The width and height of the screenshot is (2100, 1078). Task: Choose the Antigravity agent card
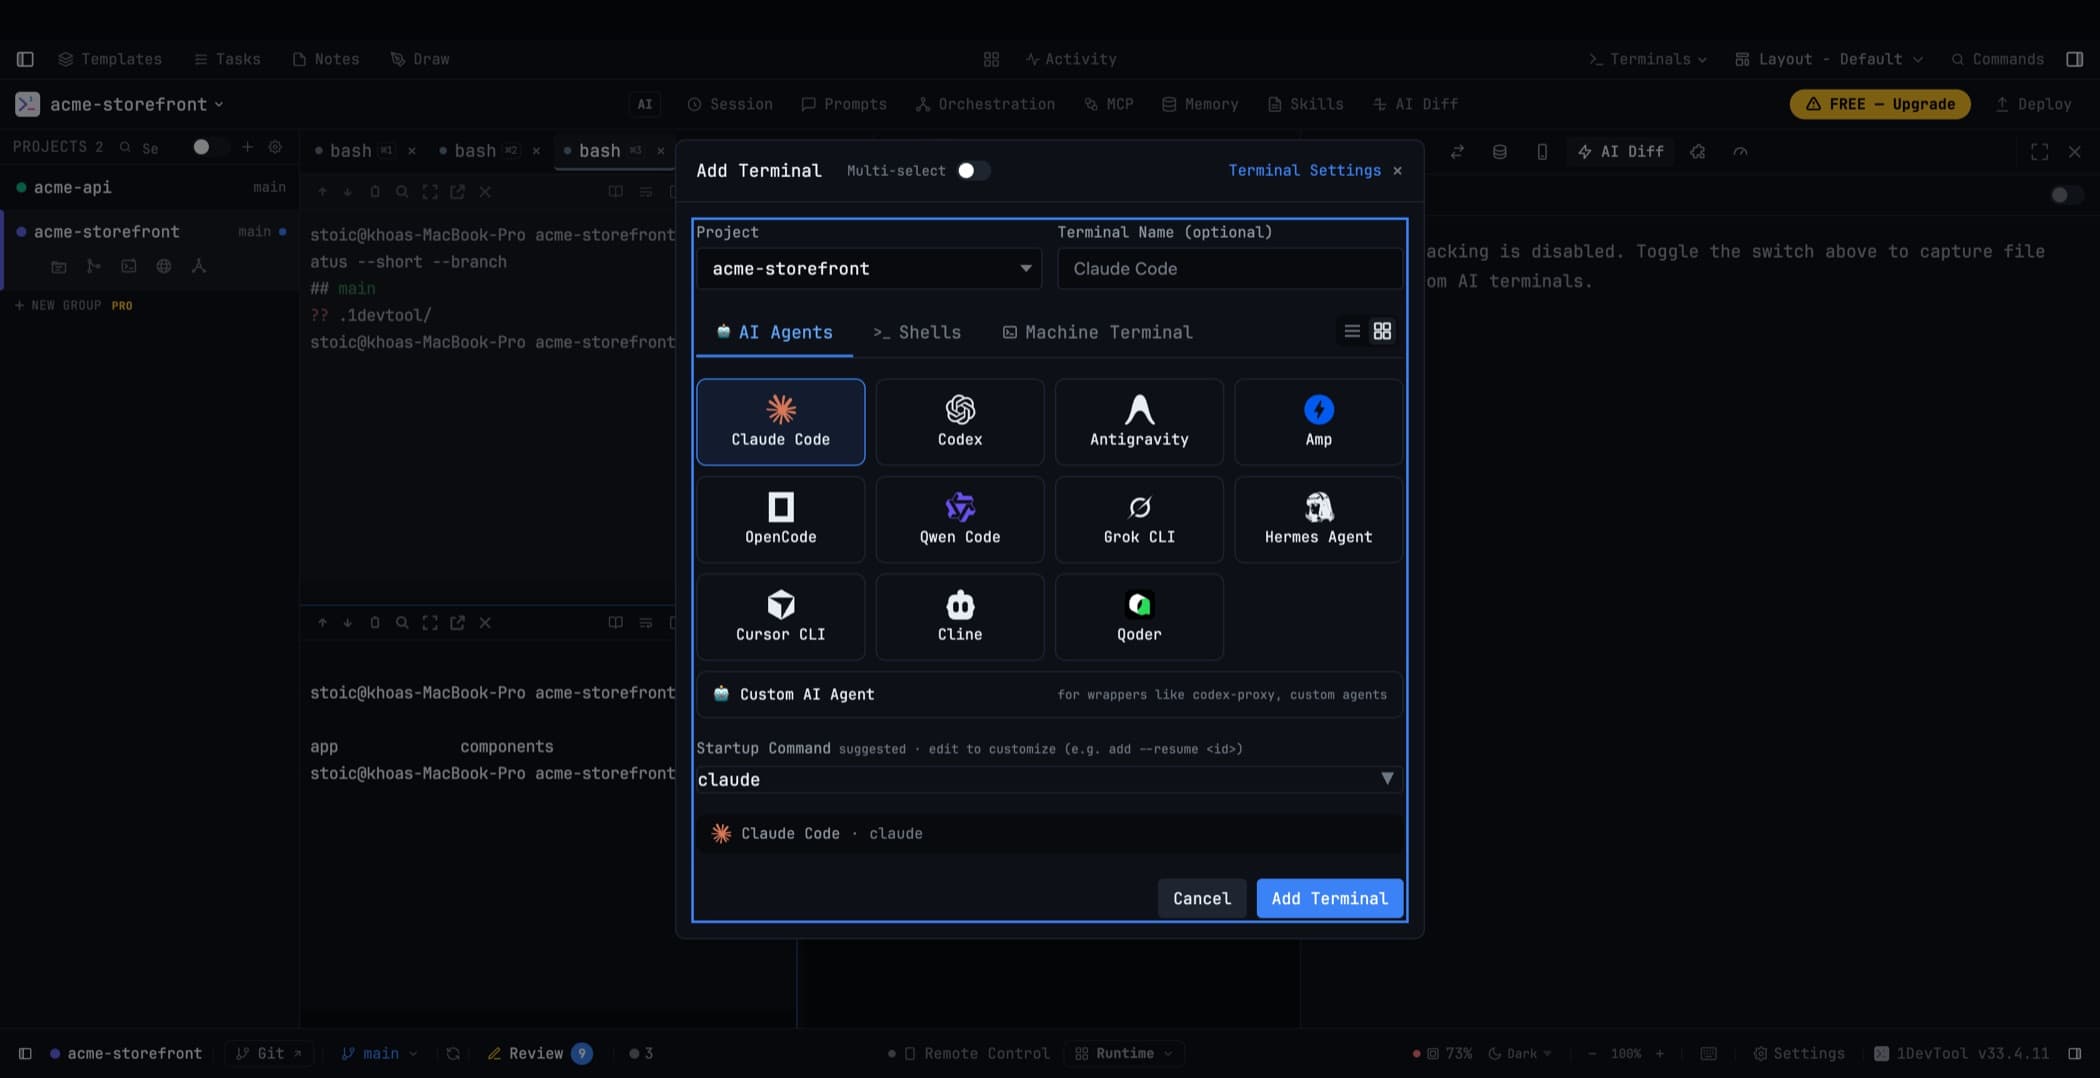[1139, 422]
